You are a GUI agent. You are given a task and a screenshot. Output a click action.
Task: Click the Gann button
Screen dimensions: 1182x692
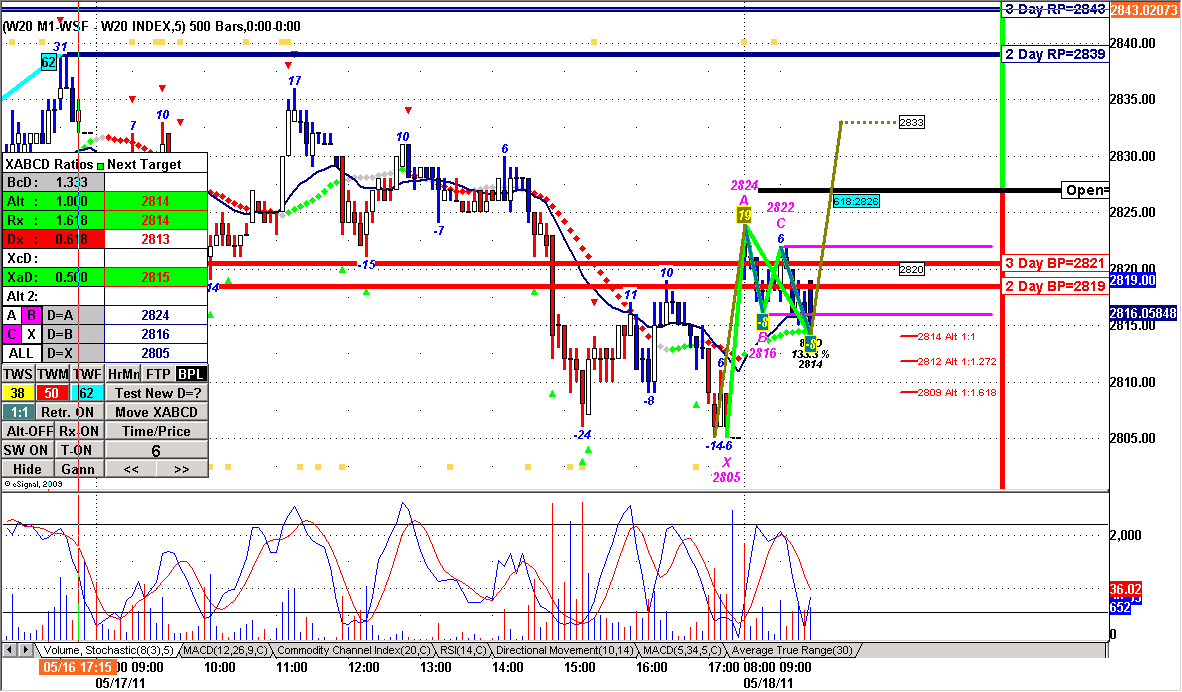coord(78,469)
